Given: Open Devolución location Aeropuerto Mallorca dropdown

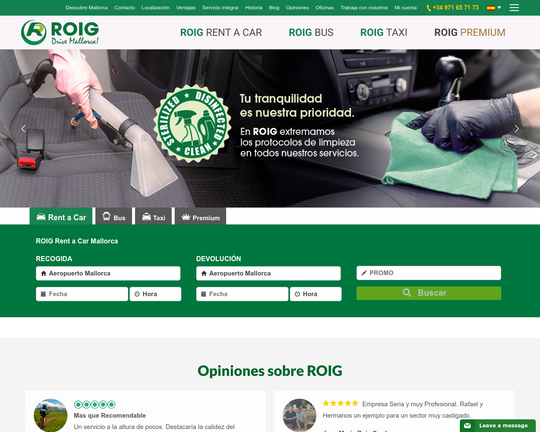Looking at the screenshot, I should (269, 273).
